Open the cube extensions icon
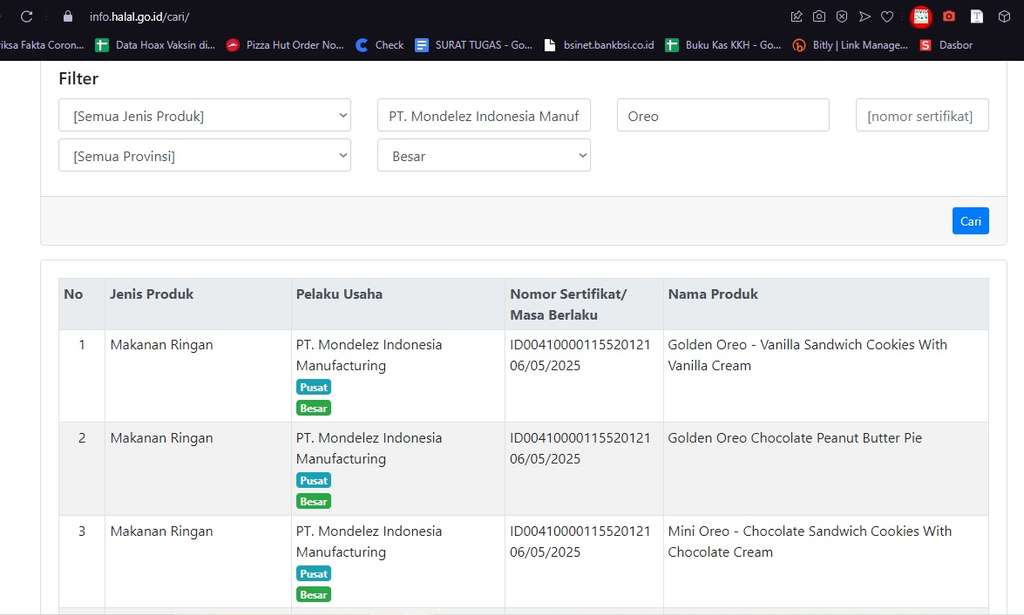This screenshot has width=1024, height=615. point(1005,17)
